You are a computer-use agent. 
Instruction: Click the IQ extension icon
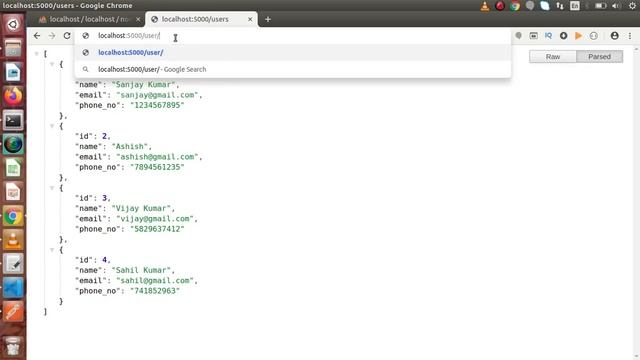[x=548, y=36]
